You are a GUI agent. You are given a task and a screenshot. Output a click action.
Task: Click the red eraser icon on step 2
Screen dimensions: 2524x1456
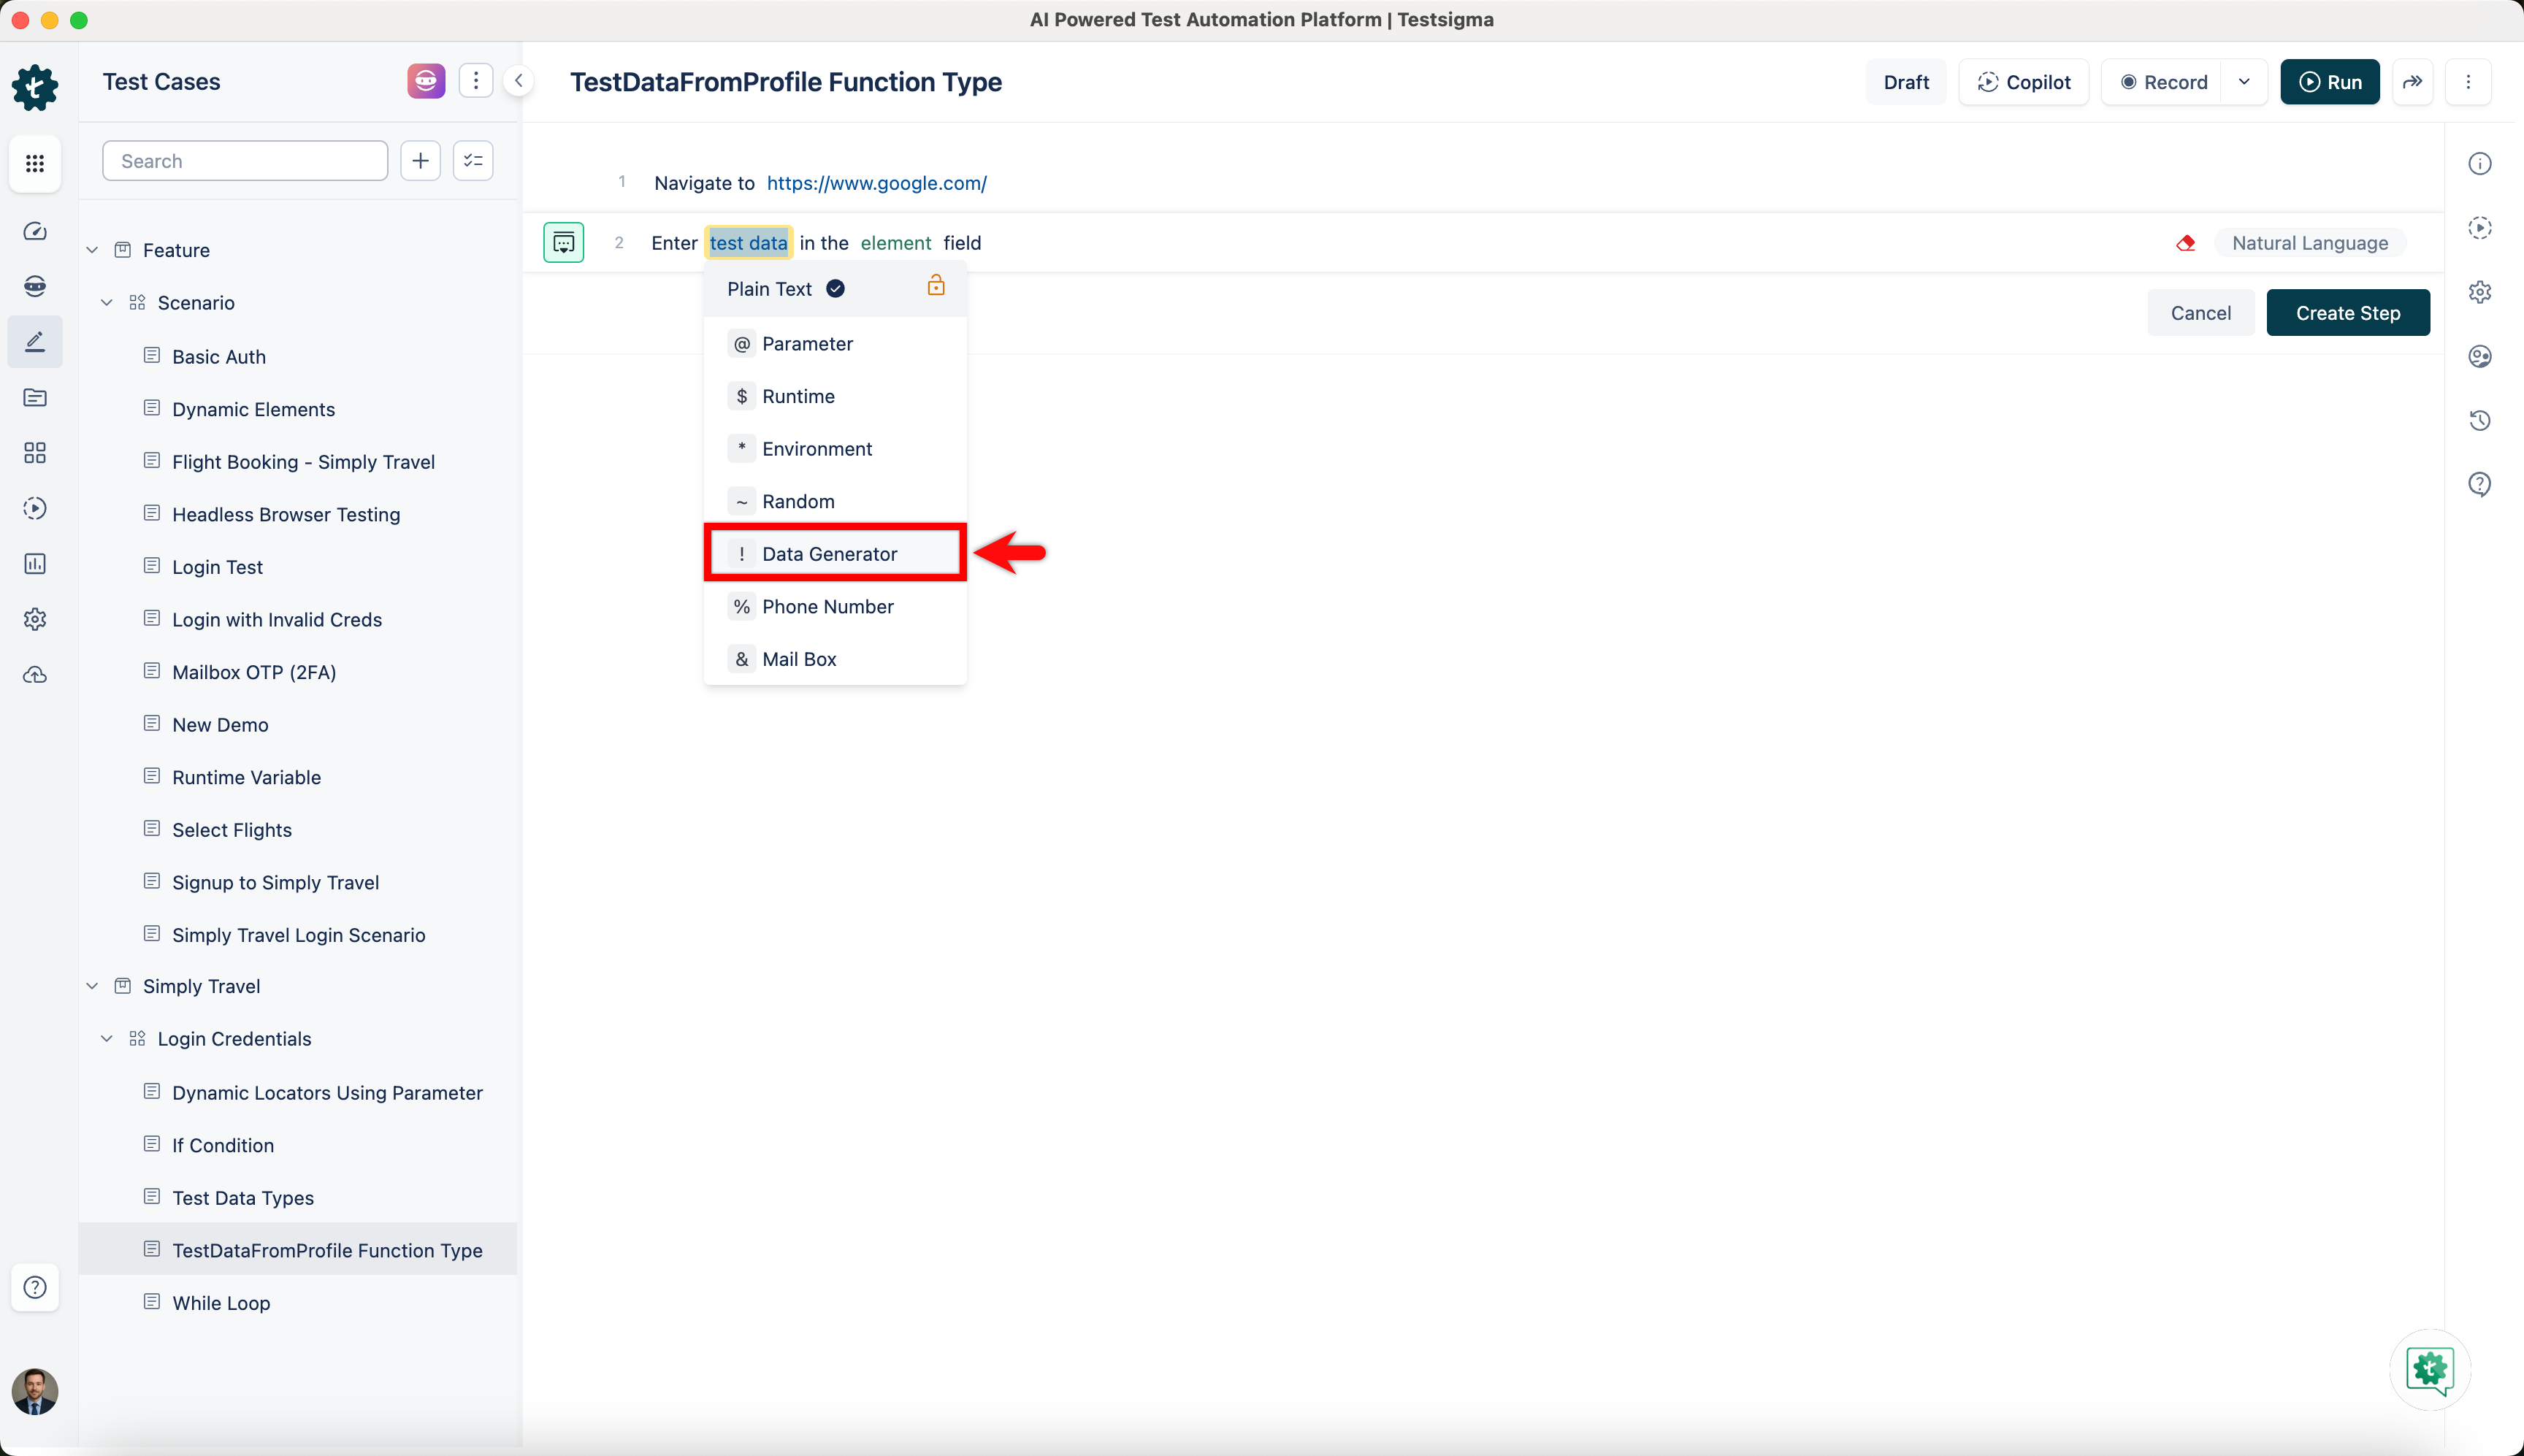pos(2186,243)
